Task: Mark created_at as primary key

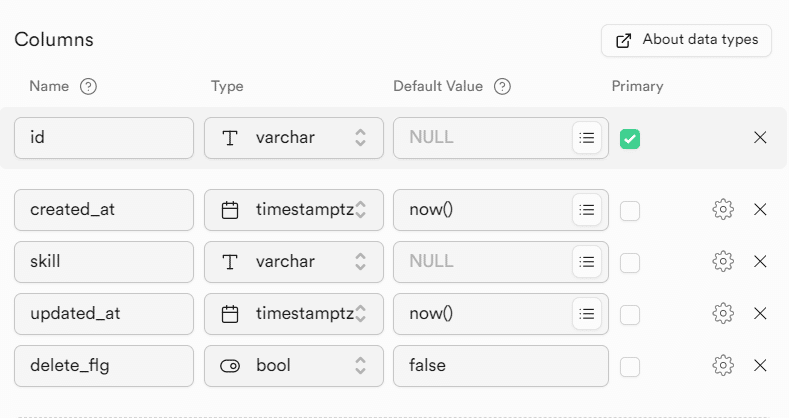Action: coord(630,210)
